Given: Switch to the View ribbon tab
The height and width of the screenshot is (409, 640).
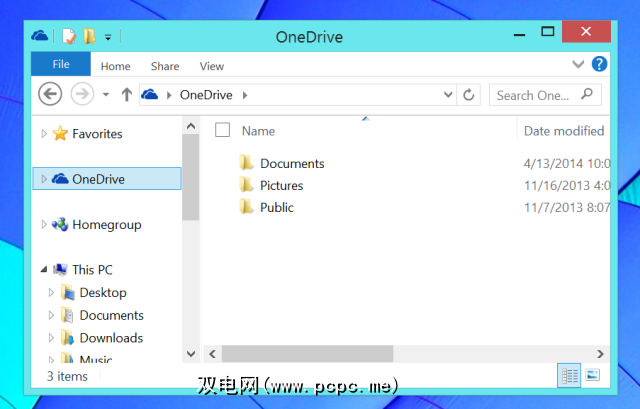Looking at the screenshot, I should (211, 66).
